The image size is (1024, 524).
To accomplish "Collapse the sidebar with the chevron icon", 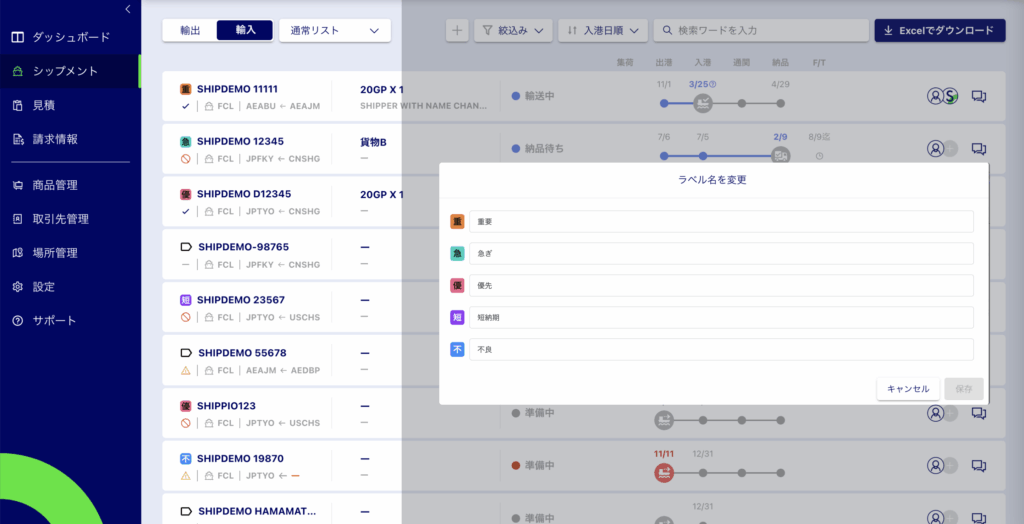I will (x=128, y=9).
